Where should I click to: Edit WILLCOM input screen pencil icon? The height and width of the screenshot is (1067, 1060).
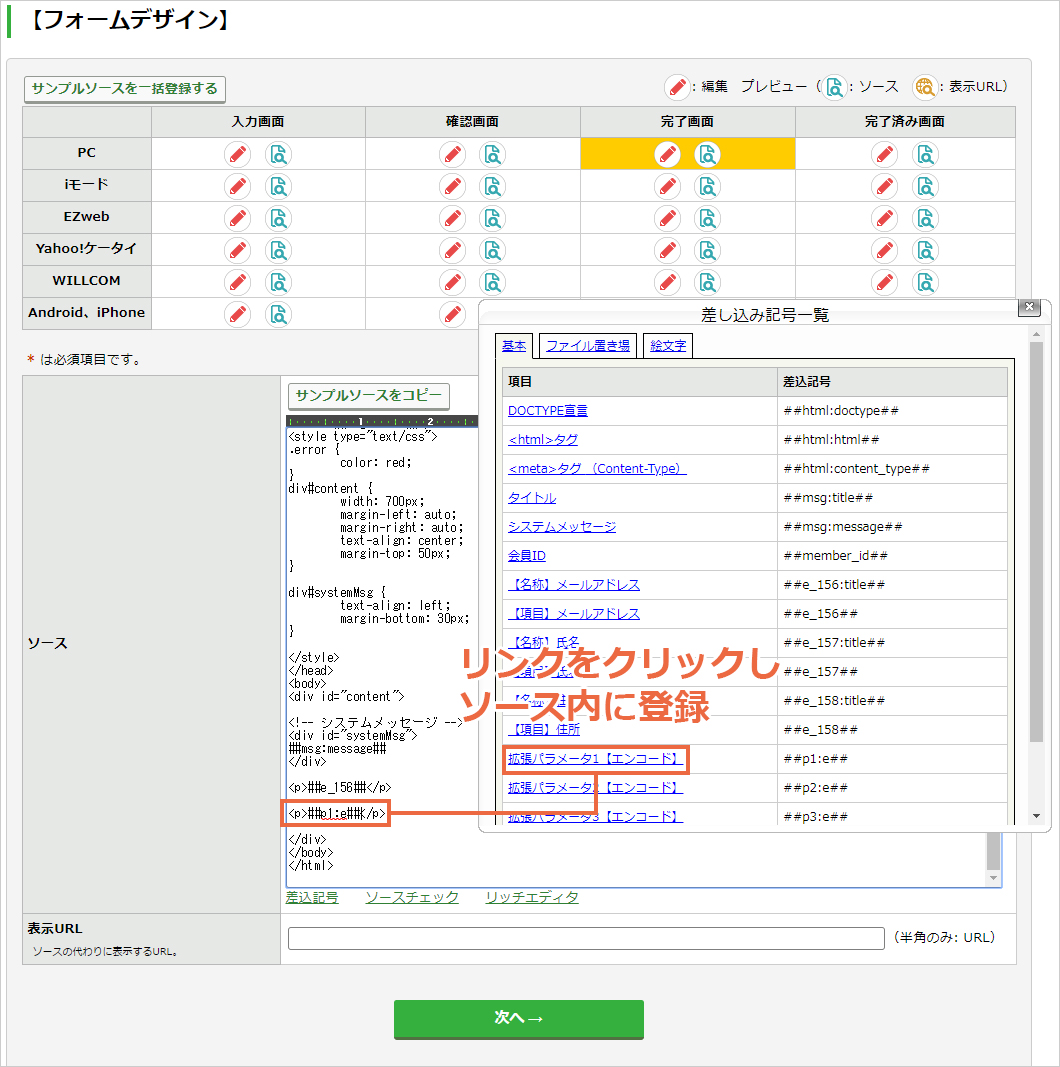coord(237,282)
